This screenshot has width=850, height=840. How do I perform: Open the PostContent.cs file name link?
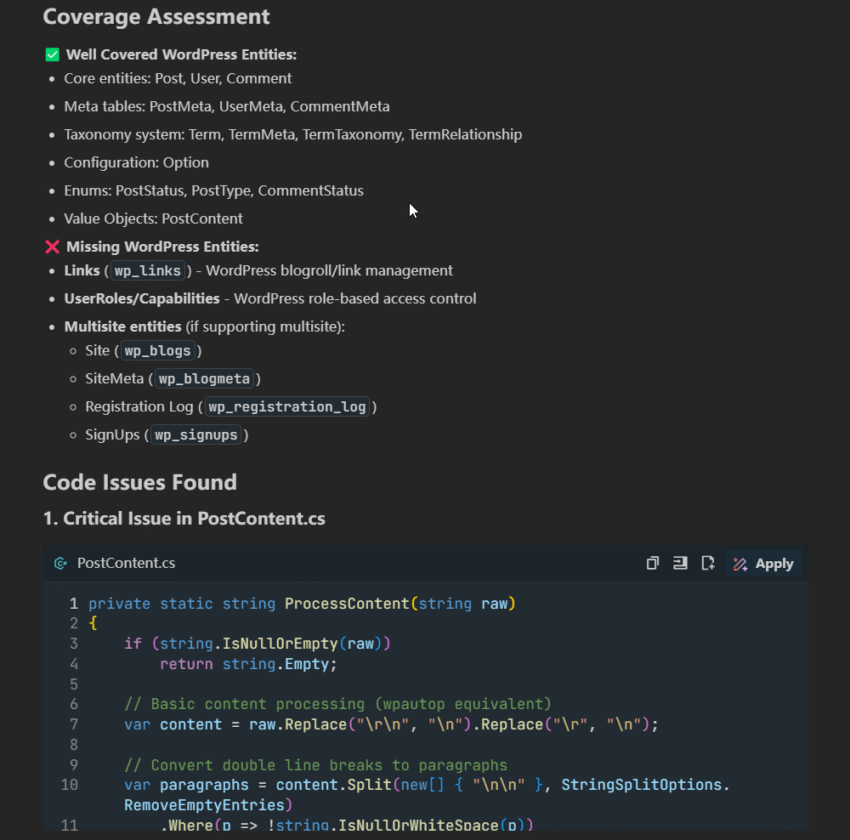(x=126, y=563)
